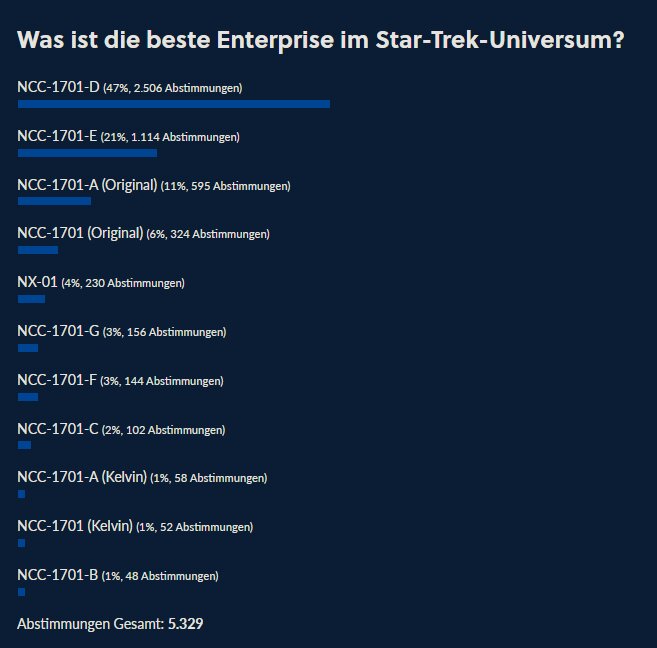657x648 pixels.
Task: Select the NCC-1701-F poll option label
Action: pos(58,380)
